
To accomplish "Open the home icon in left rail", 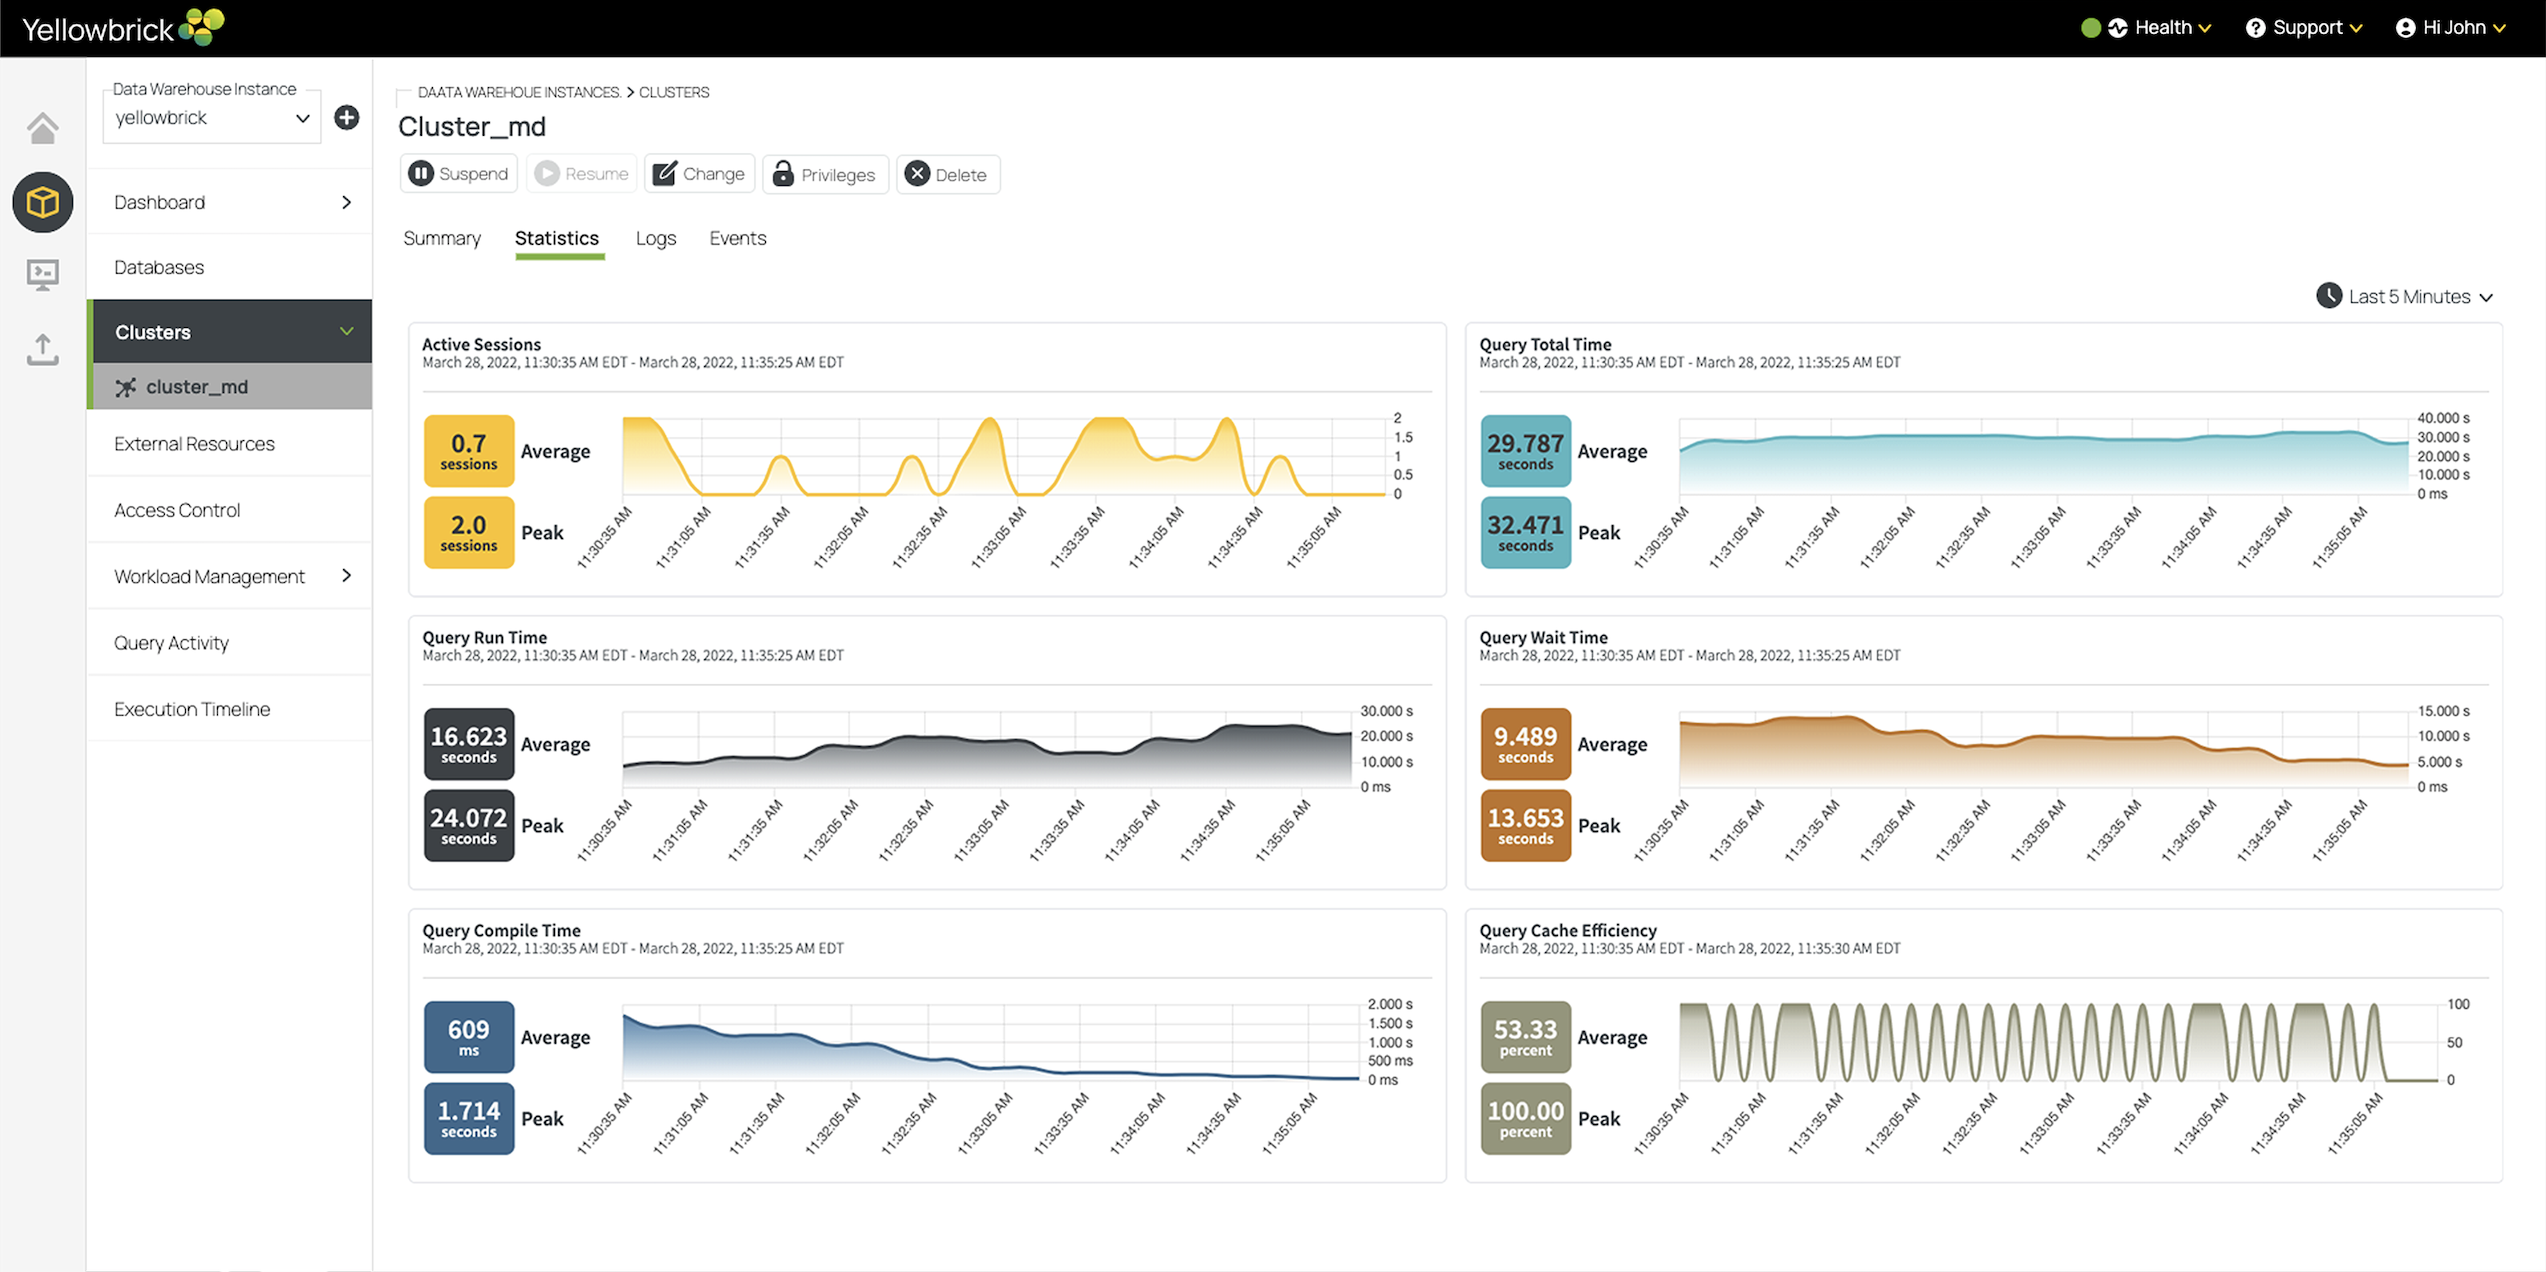I will pos(42,128).
